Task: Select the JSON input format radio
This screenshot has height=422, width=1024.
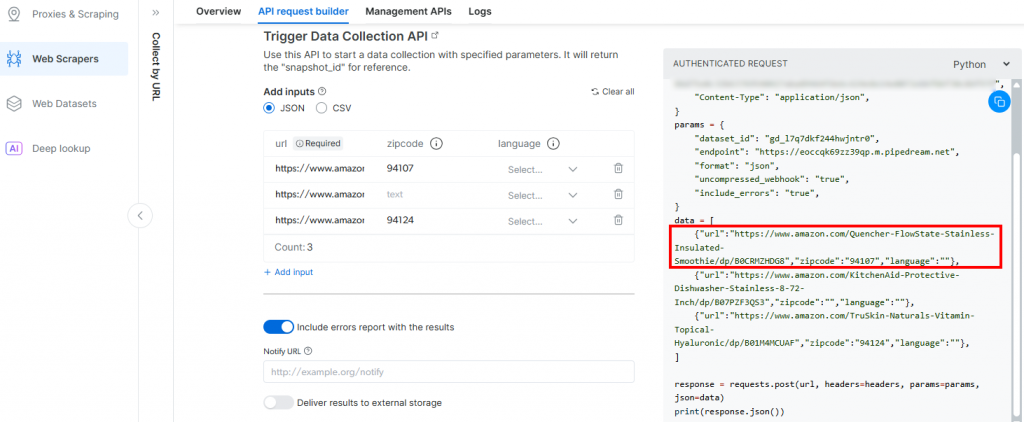Action: click(x=270, y=108)
